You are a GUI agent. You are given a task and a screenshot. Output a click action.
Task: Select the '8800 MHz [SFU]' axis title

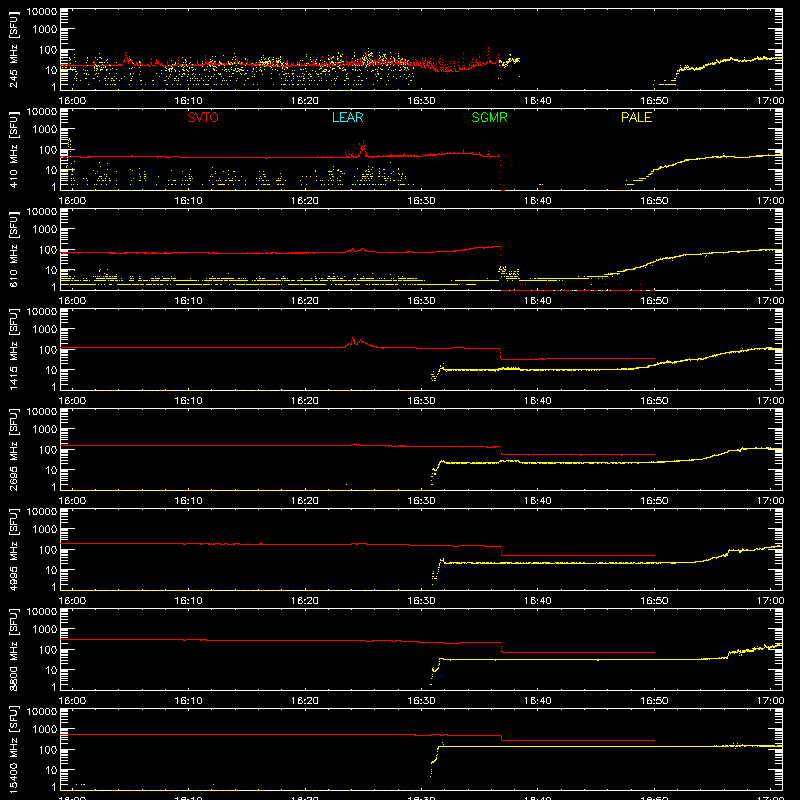[14, 649]
